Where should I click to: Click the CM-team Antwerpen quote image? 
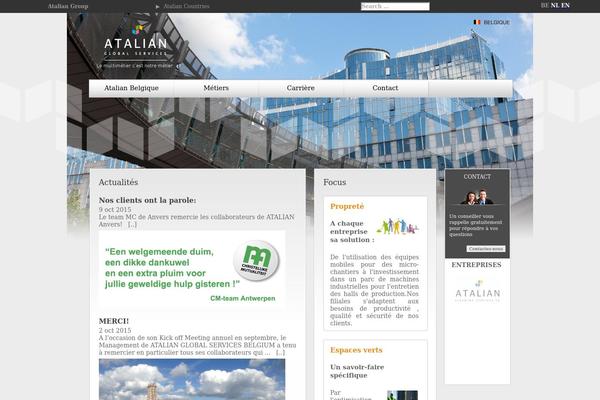192,270
